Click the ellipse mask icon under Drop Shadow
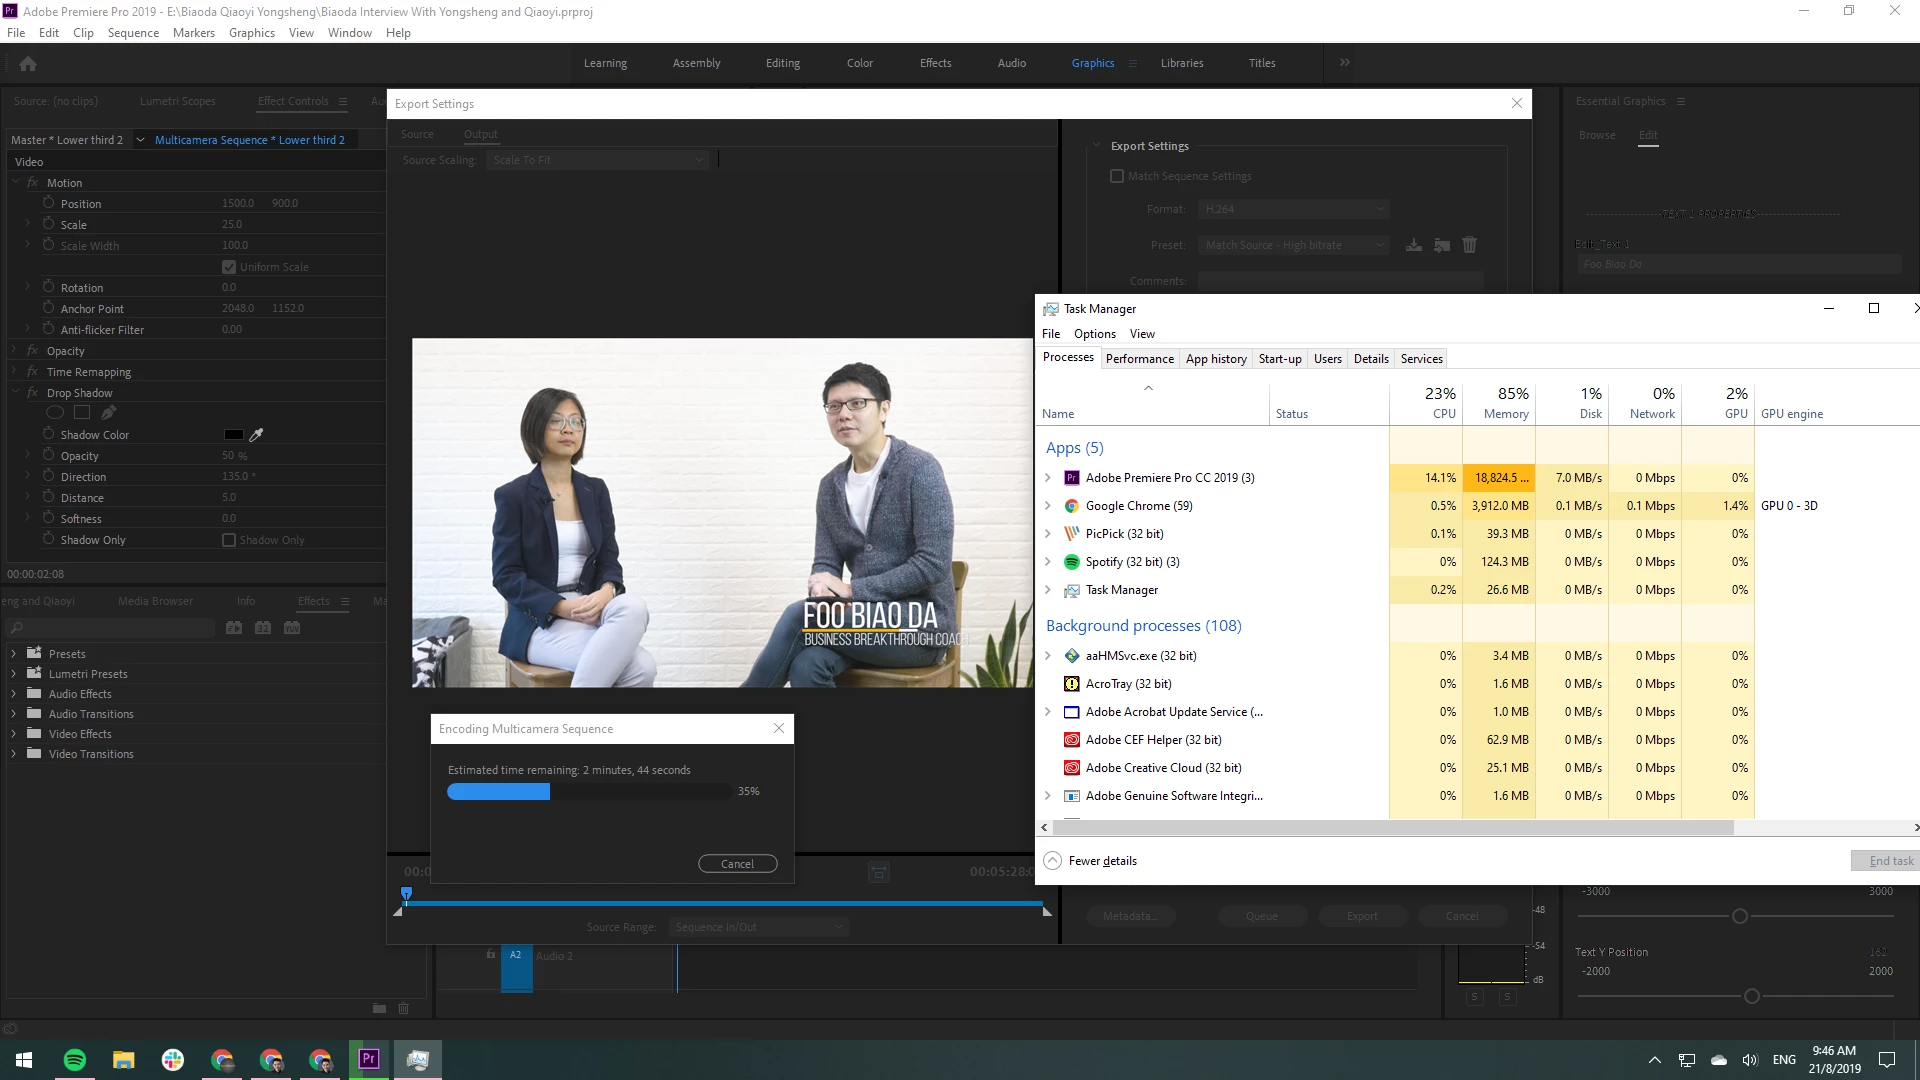This screenshot has width=1920, height=1080. pos(55,413)
